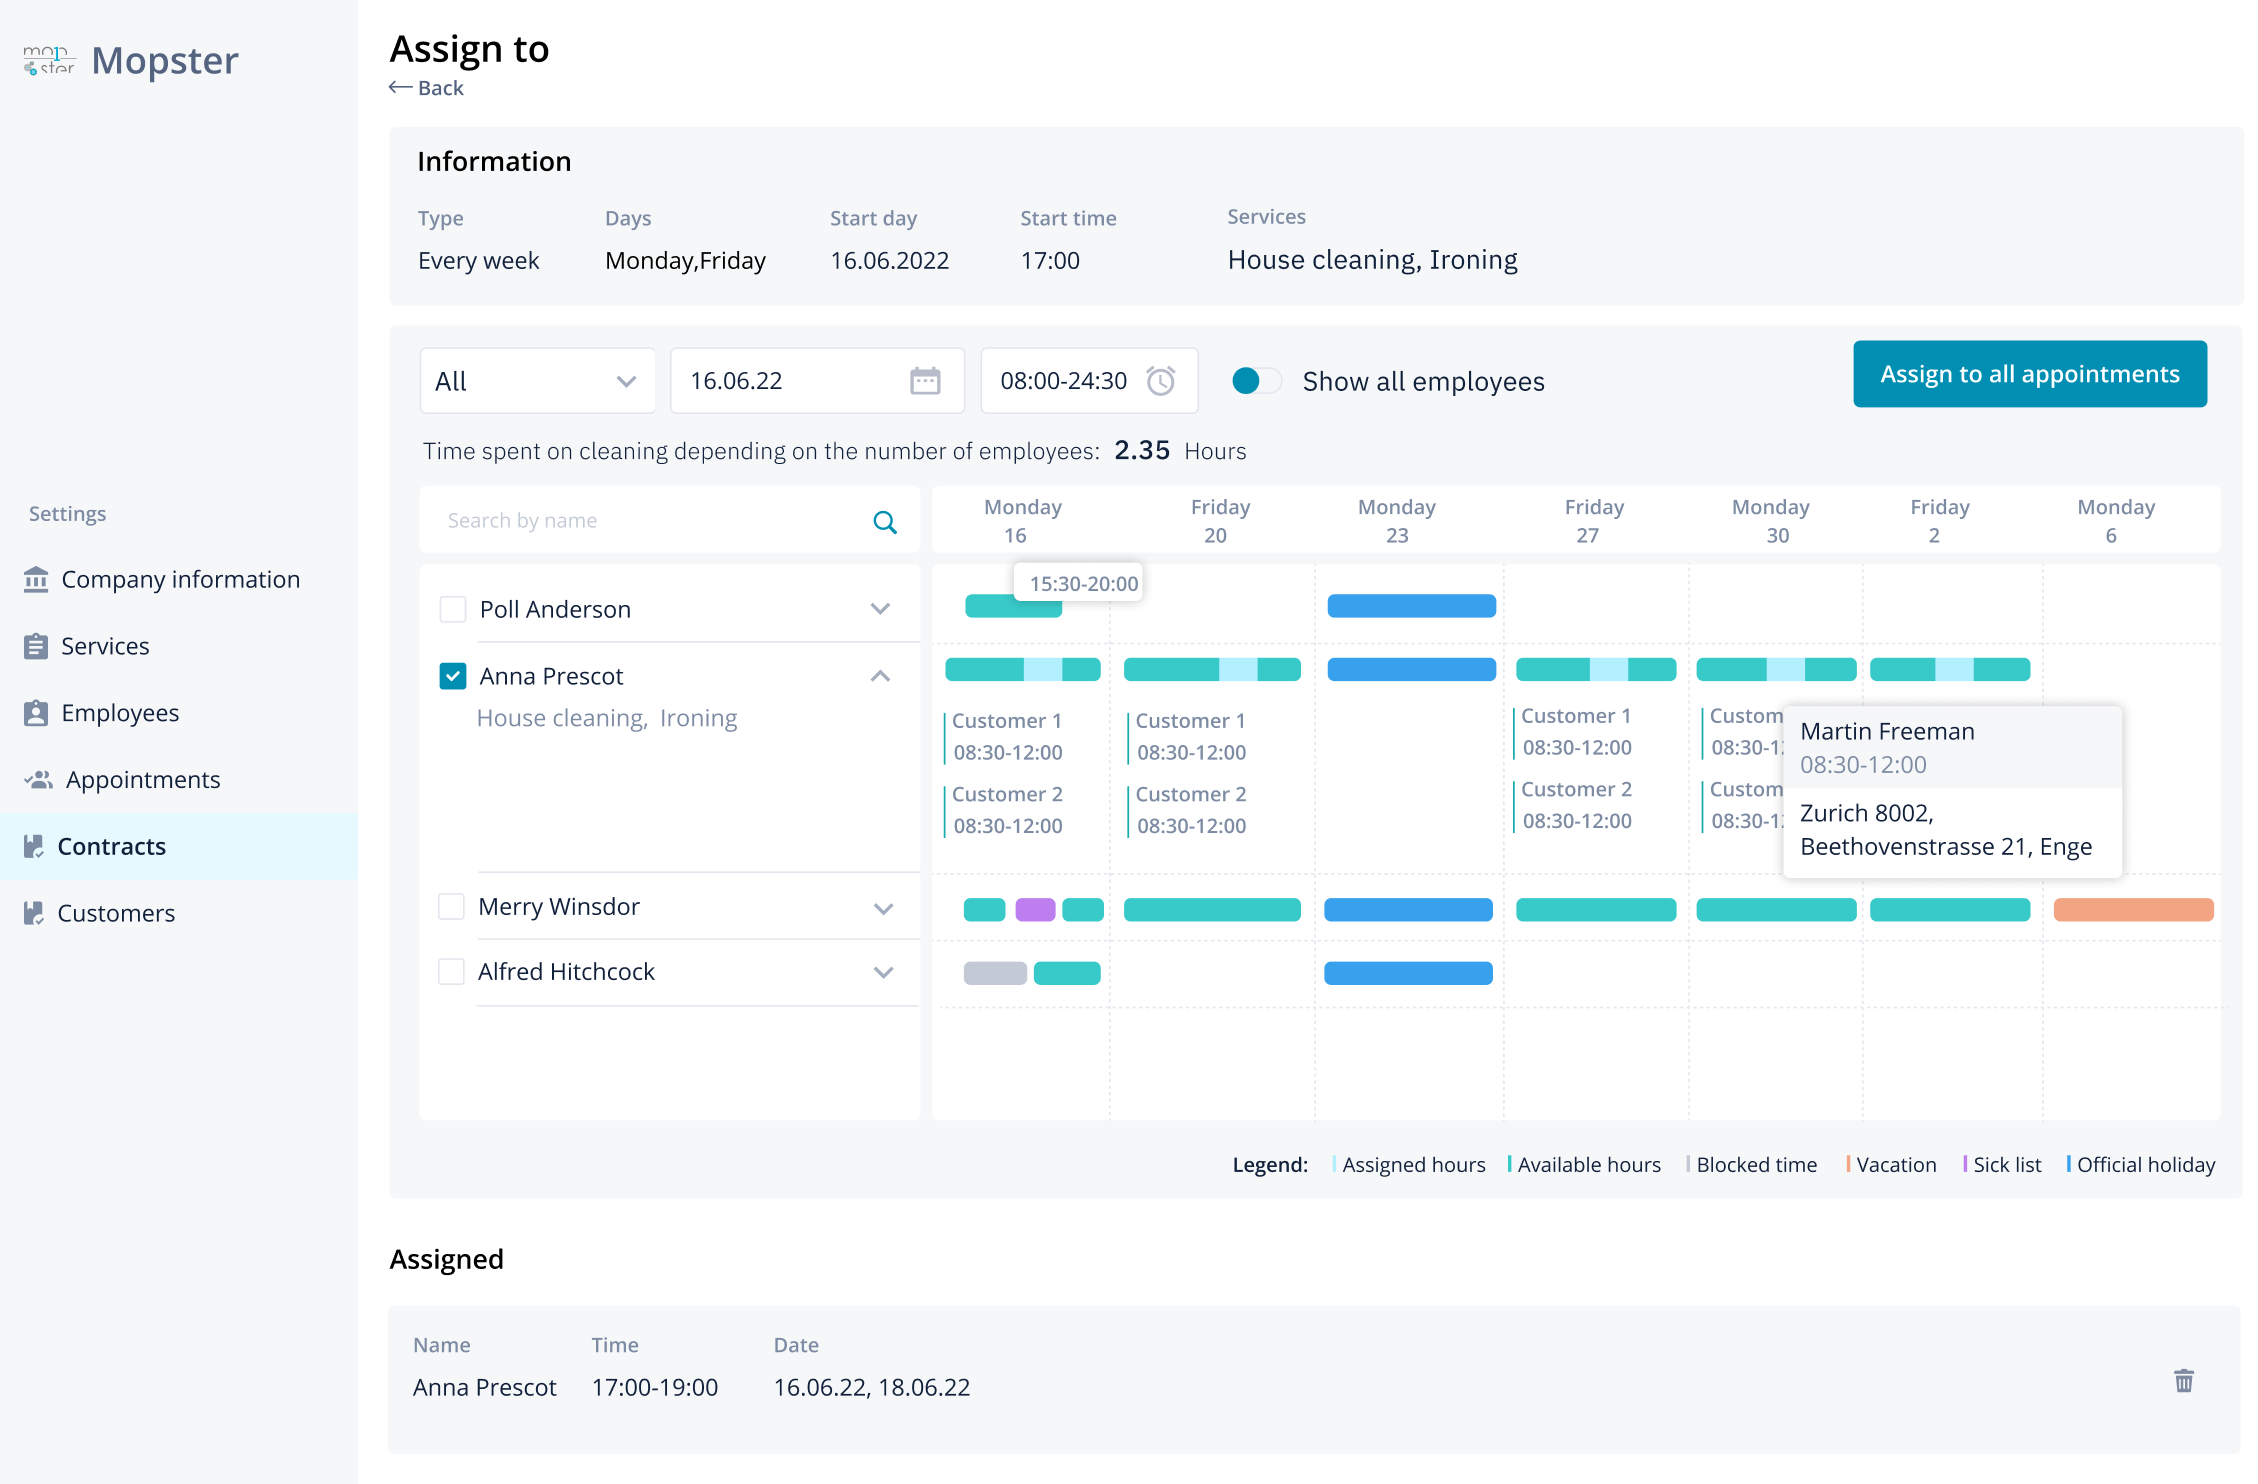Click the Employees badge icon
Screen dimensions: 2258x1484
point(36,713)
